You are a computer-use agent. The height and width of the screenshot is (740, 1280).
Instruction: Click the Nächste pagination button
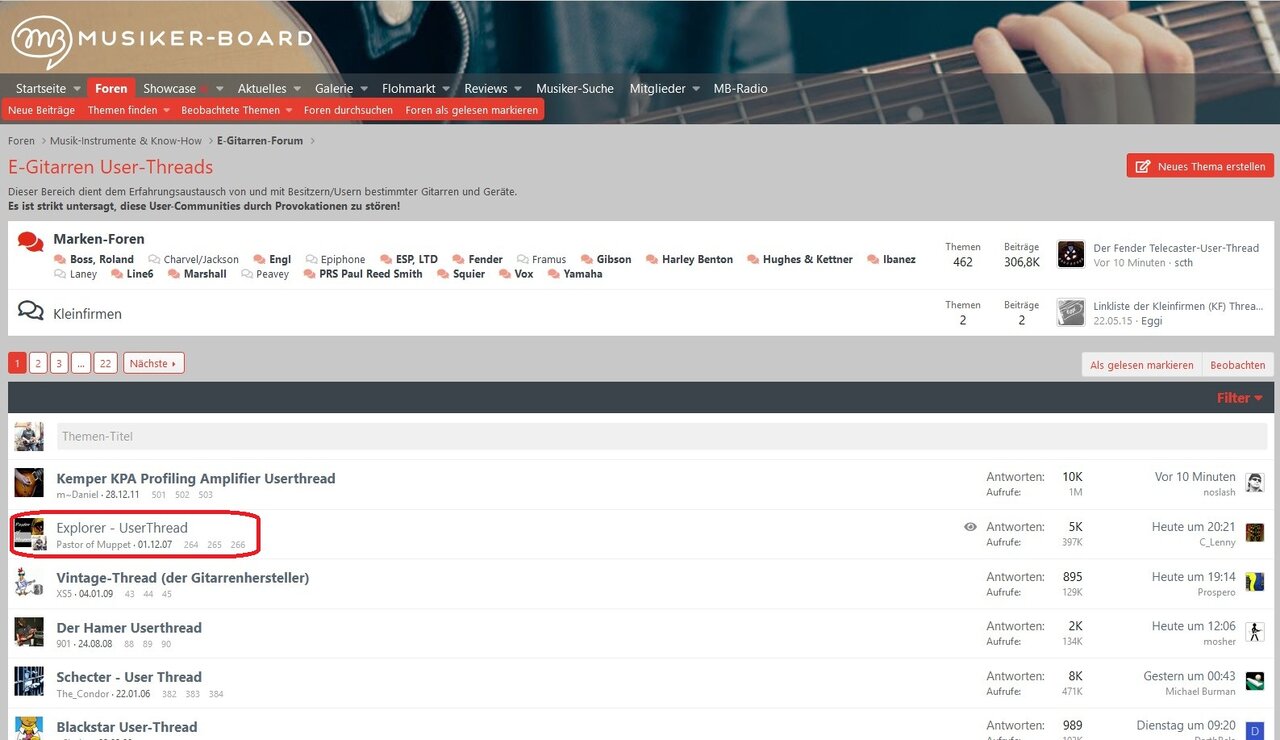tap(154, 363)
